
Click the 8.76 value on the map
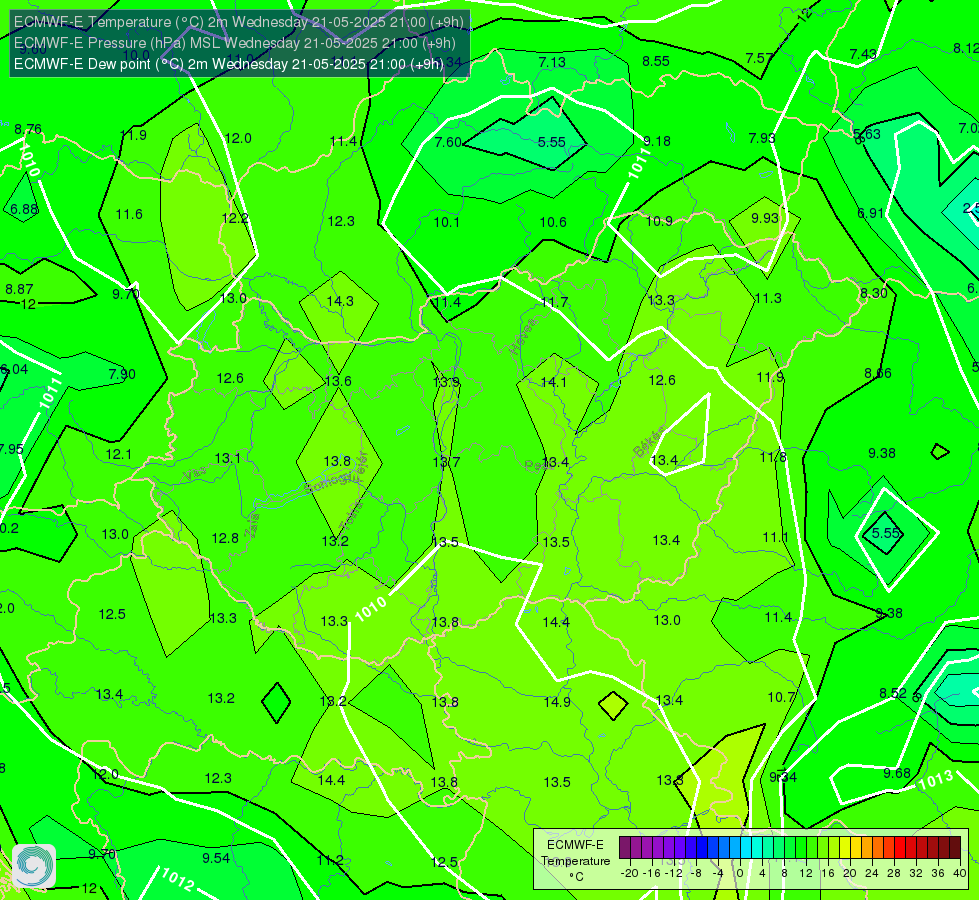[28, 129]
